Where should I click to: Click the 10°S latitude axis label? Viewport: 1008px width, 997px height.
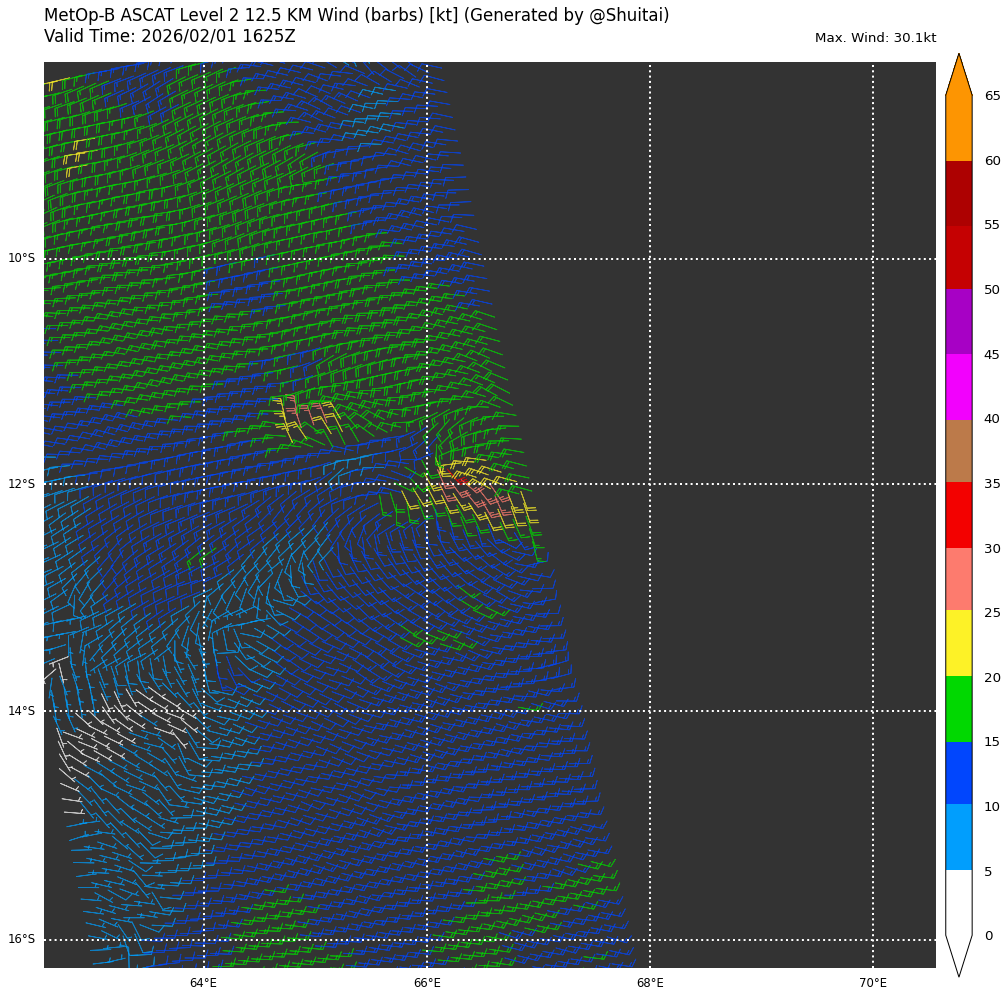21,258
